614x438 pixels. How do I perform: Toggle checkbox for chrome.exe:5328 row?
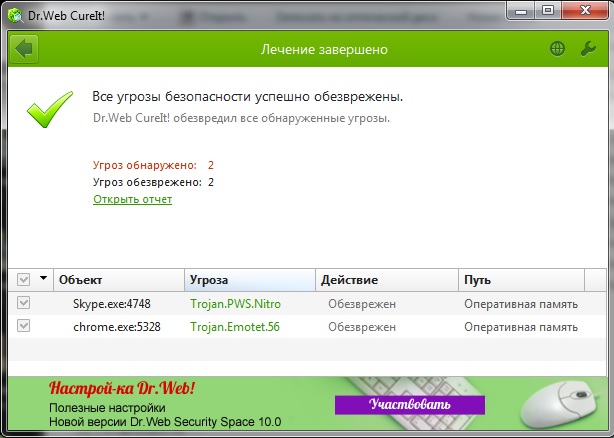[24, 326]
